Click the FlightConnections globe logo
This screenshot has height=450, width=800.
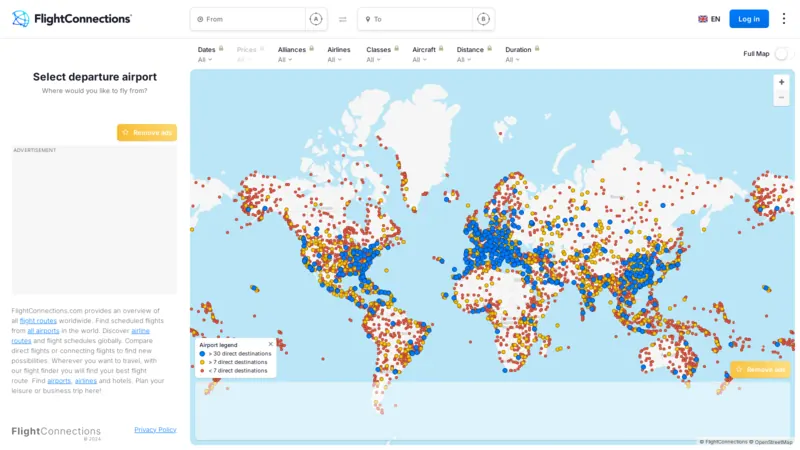tap(20, 19)
